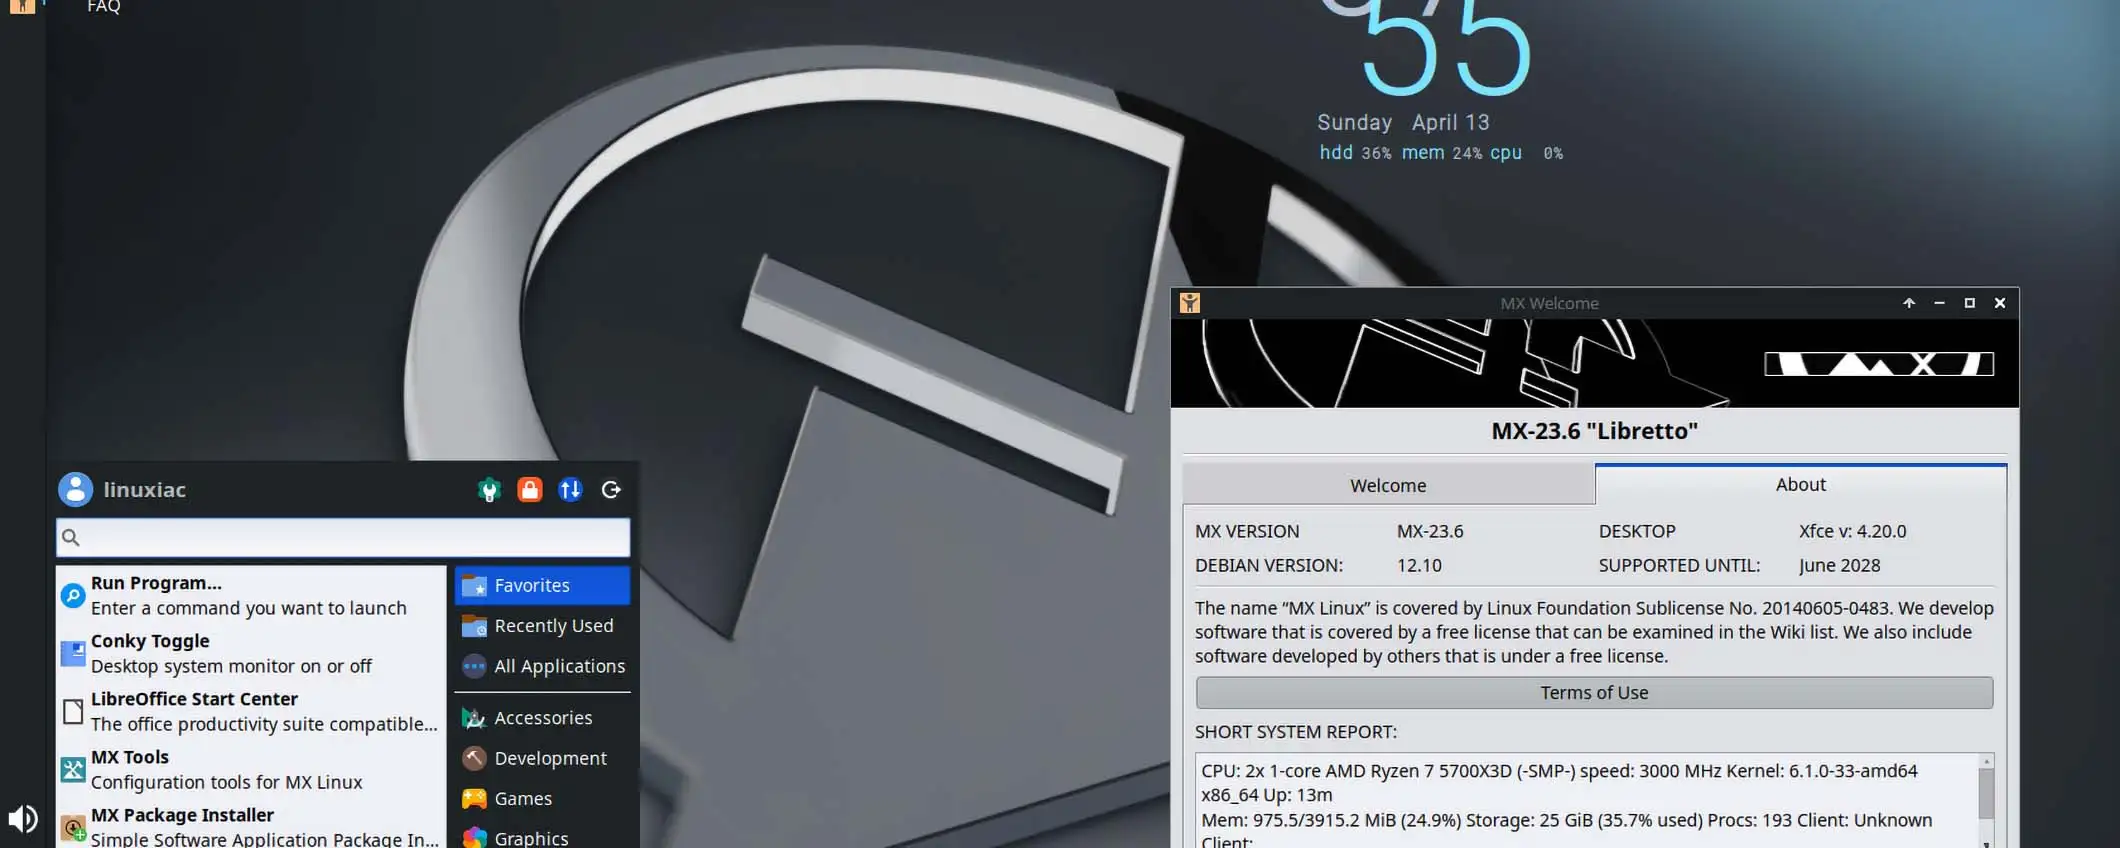The image size is (2120, 848).
Task: Click the All Applications dots icon
Action: pos(474,666)
